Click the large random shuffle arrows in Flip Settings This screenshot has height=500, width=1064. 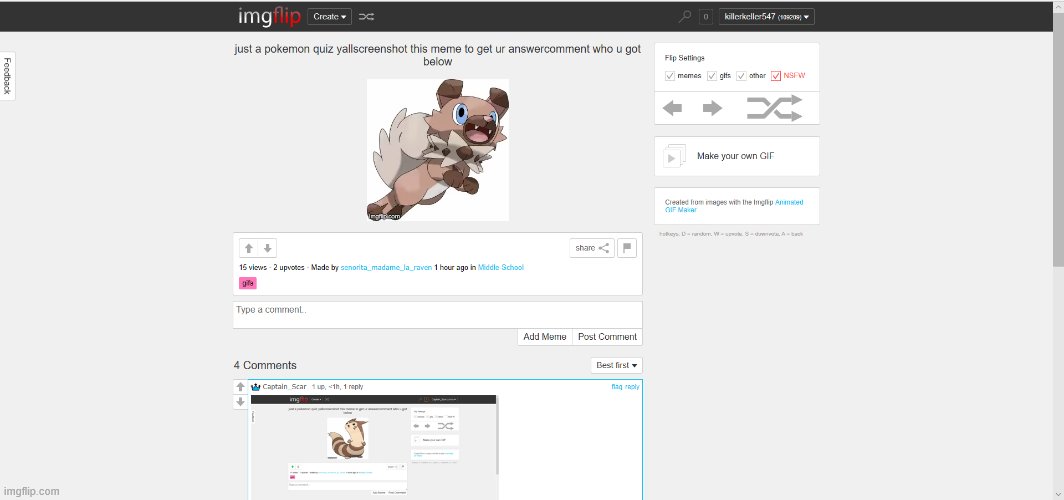(775, 108)
